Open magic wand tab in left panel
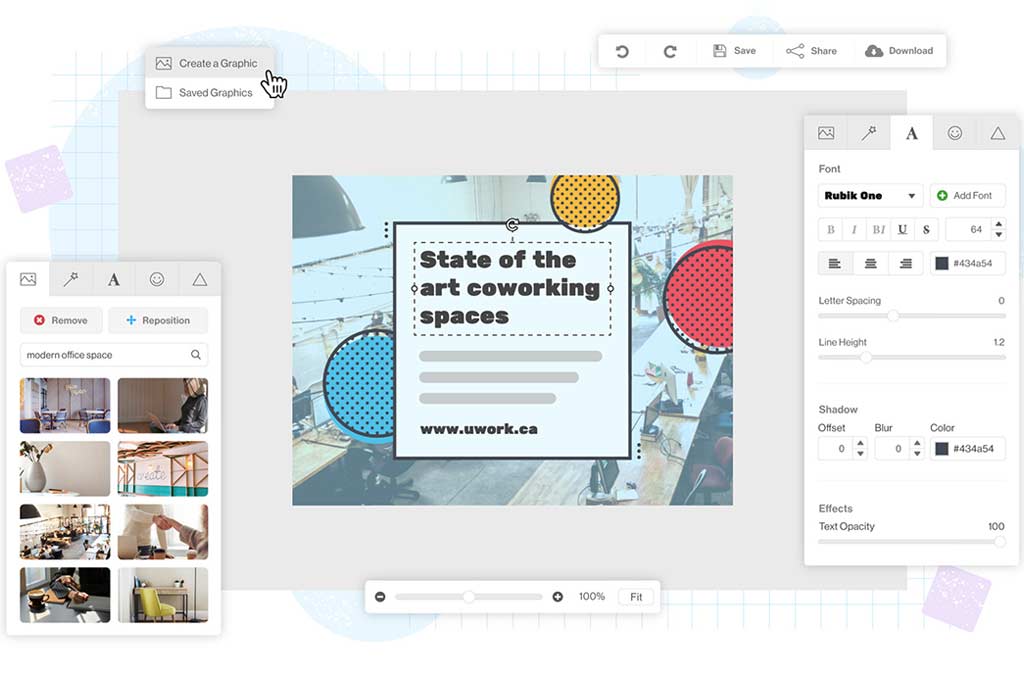The width and height of the screenshot is (1024, 680). [x=71, y=280]
